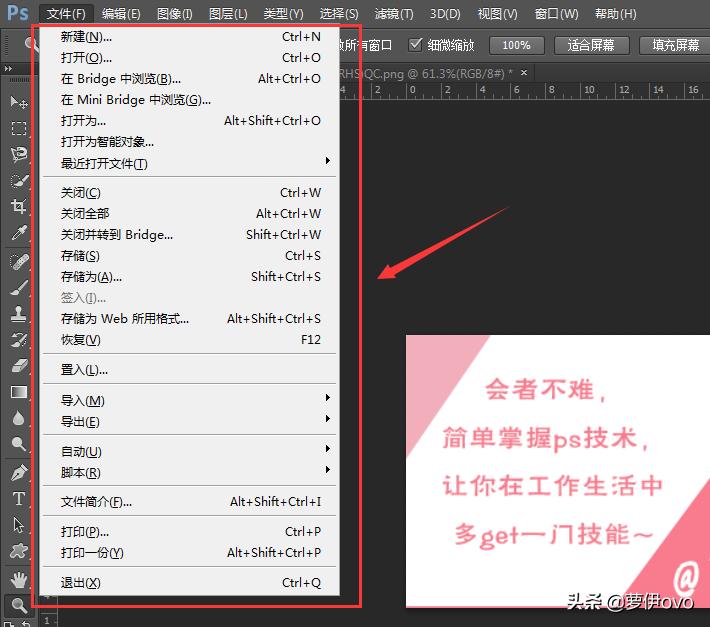Select the Spot Healing Brush tool
710x627 pixels.
19,262
